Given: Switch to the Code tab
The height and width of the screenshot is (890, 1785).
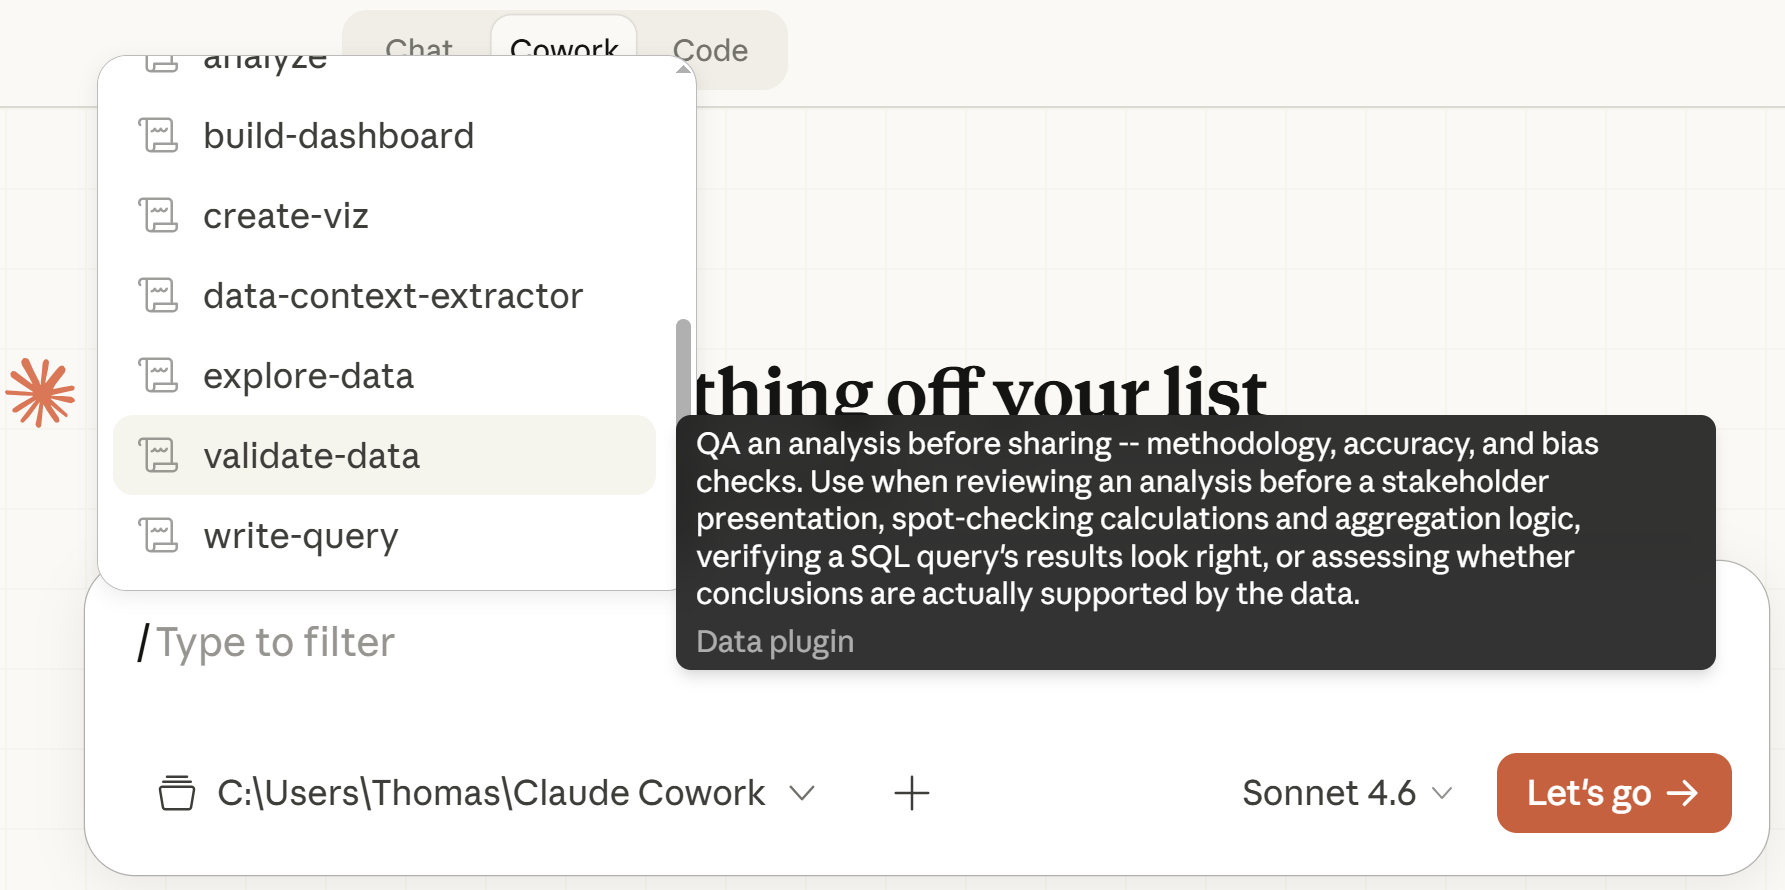Looking at the screenshot, I should click(x=710, y=50).
